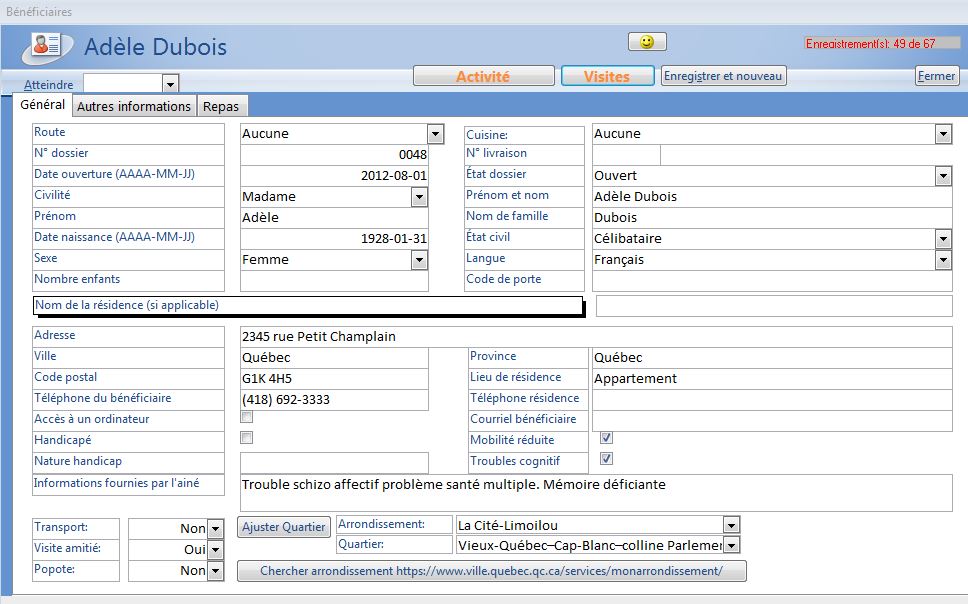Click the Chercher arrondissement link button

[x=491, y=571]
